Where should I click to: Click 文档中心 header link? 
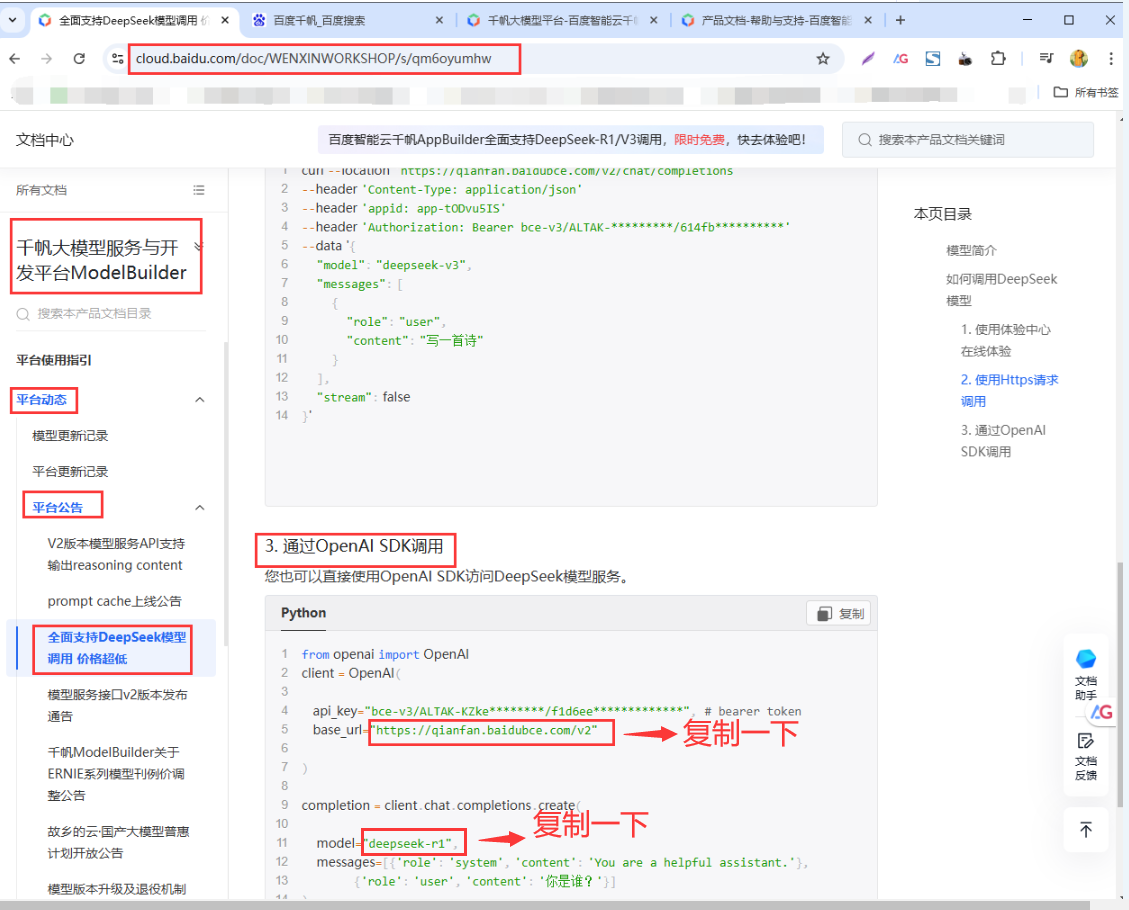[x=45, y=140]
